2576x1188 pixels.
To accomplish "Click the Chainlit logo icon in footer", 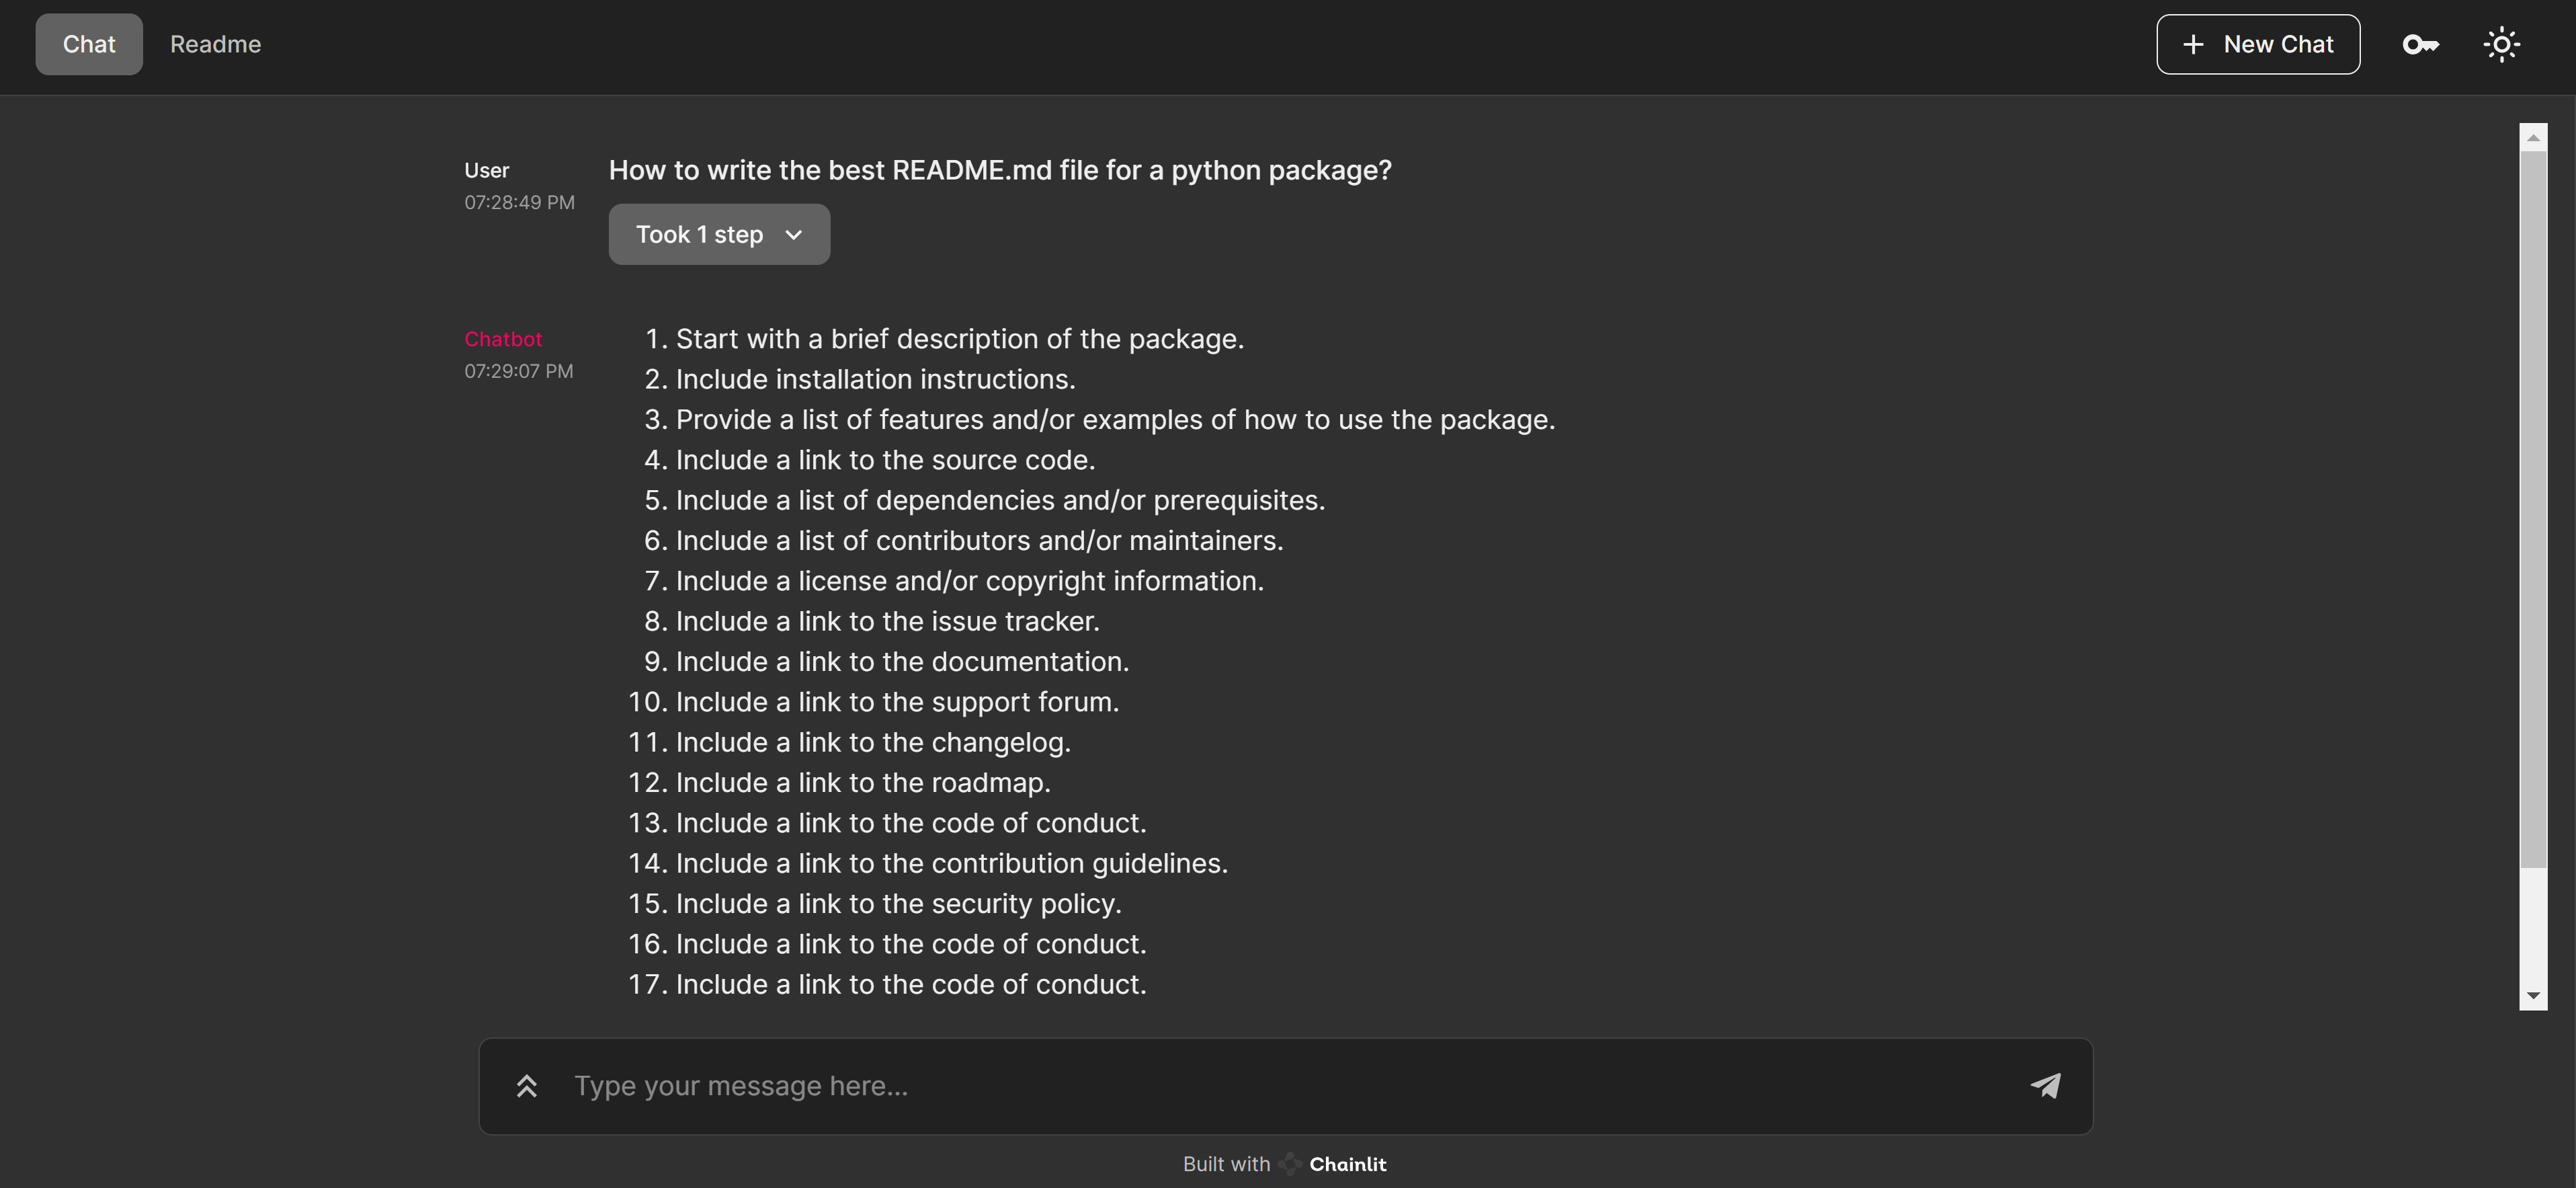I will (x=1290, y=1164).
